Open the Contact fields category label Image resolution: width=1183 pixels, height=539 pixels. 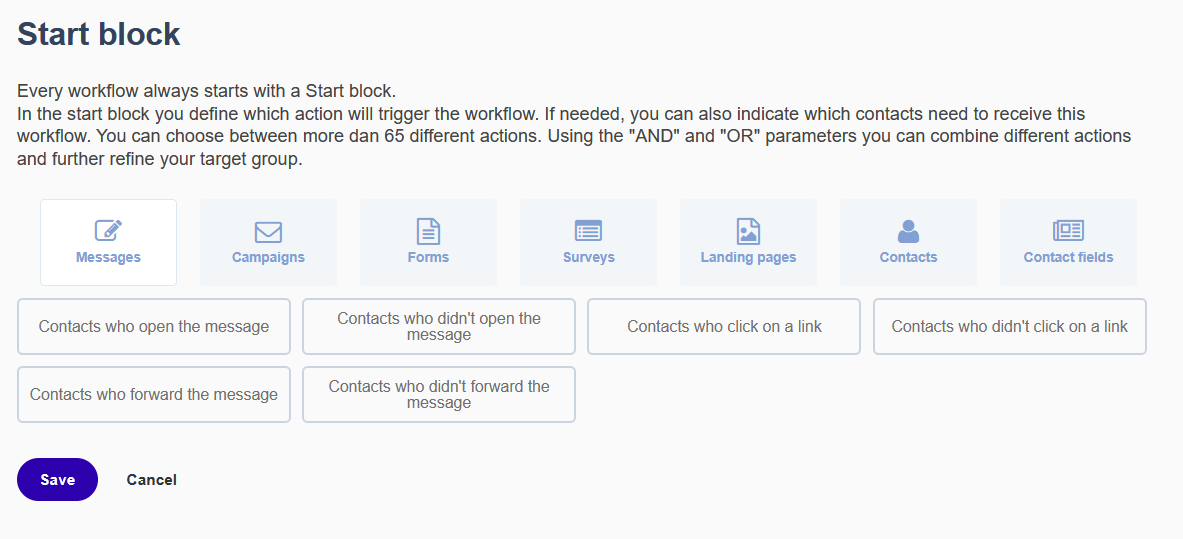1068,257
